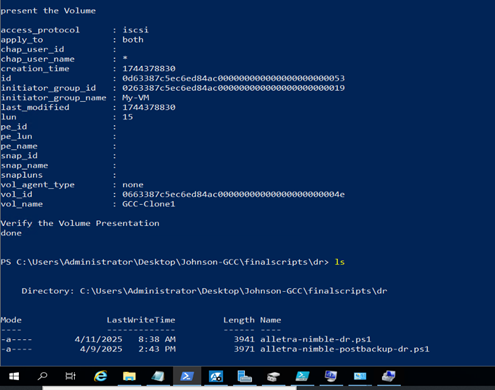Click the LastWriteTime column header
Screen dimensions: 495x390
[141, 320]
